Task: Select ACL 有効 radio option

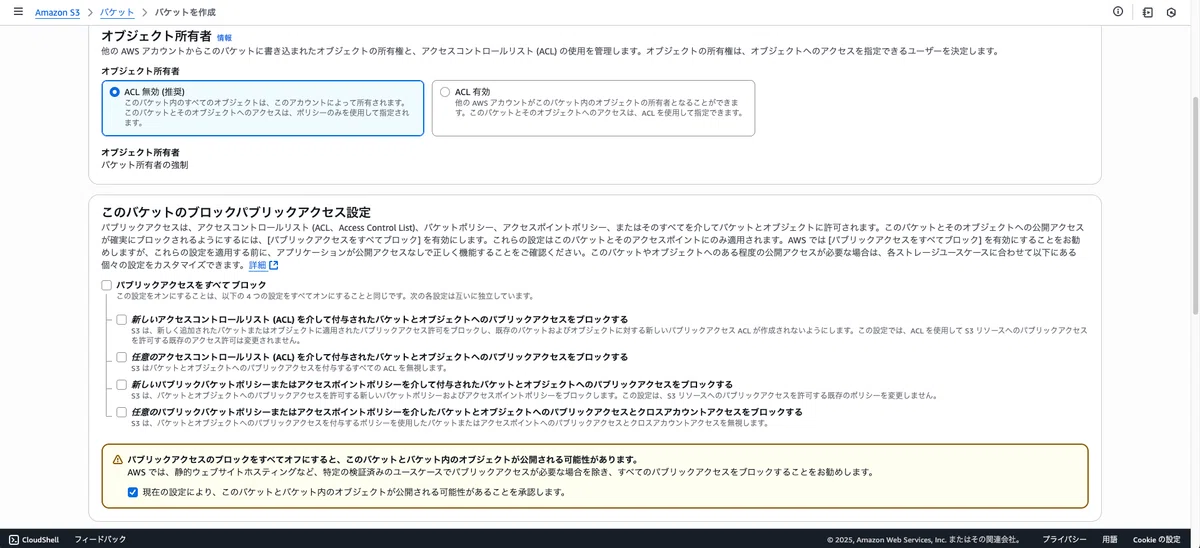Action: (x=445, y=92)
